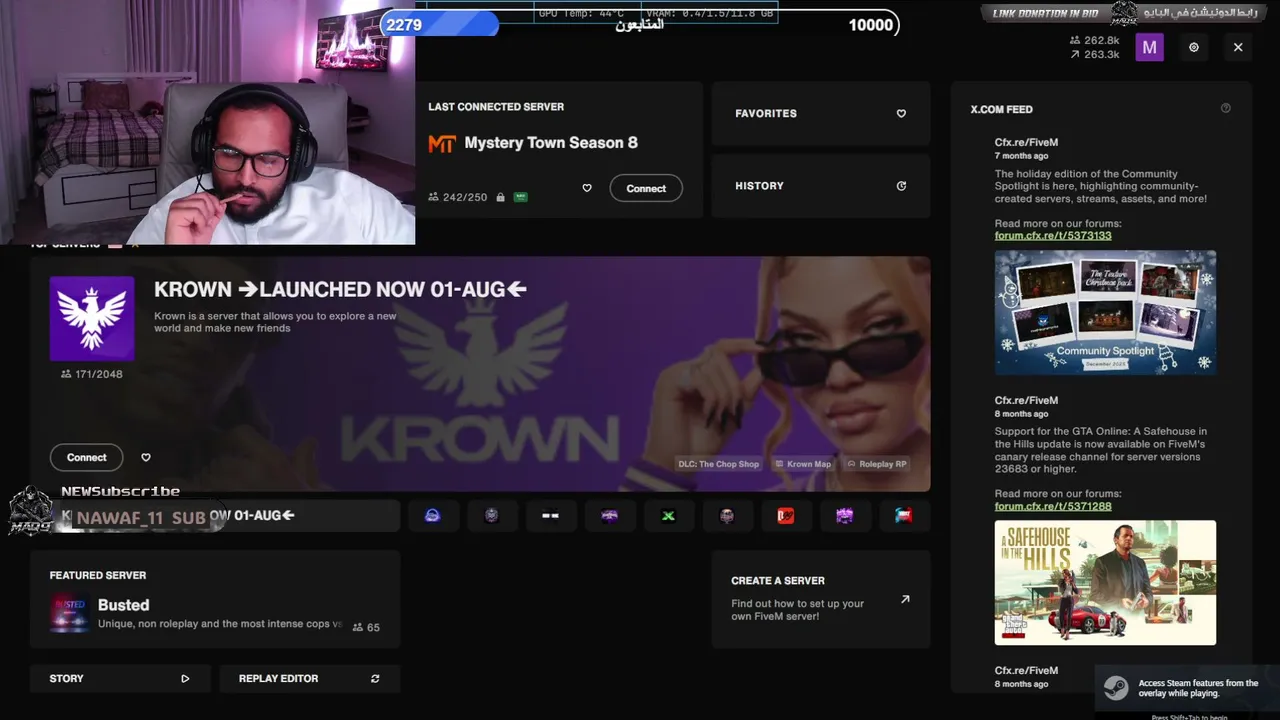This screenshot has height=720, width=1280.
Task: Click the 242/250 player count
Action: coord(458,197)
